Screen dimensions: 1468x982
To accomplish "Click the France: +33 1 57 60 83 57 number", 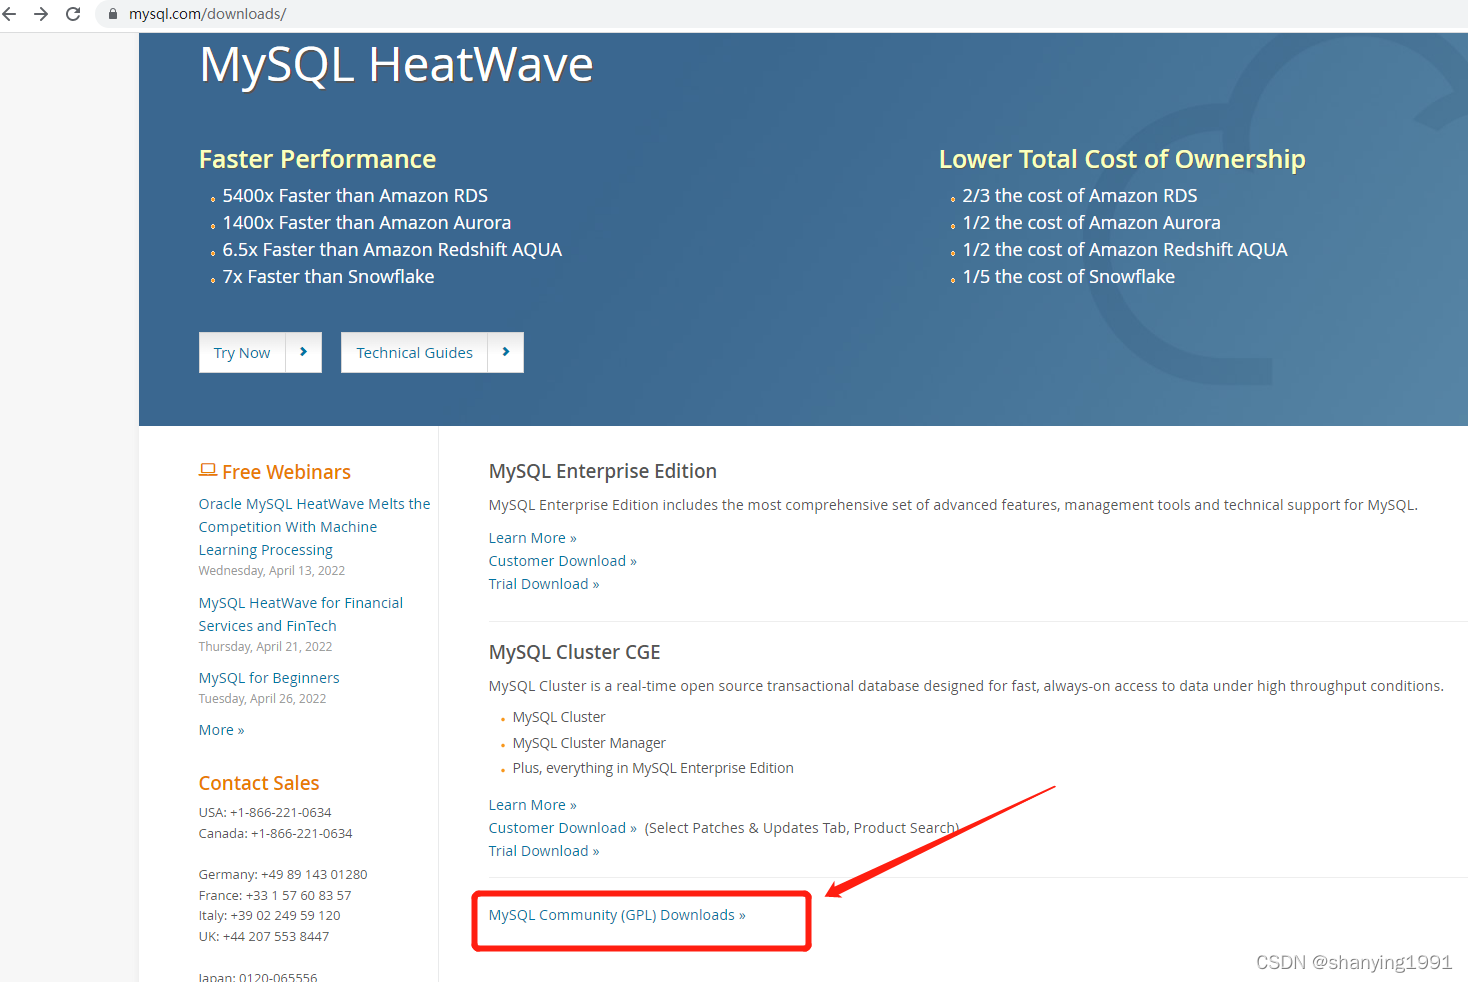I will (x=275, y=896).
